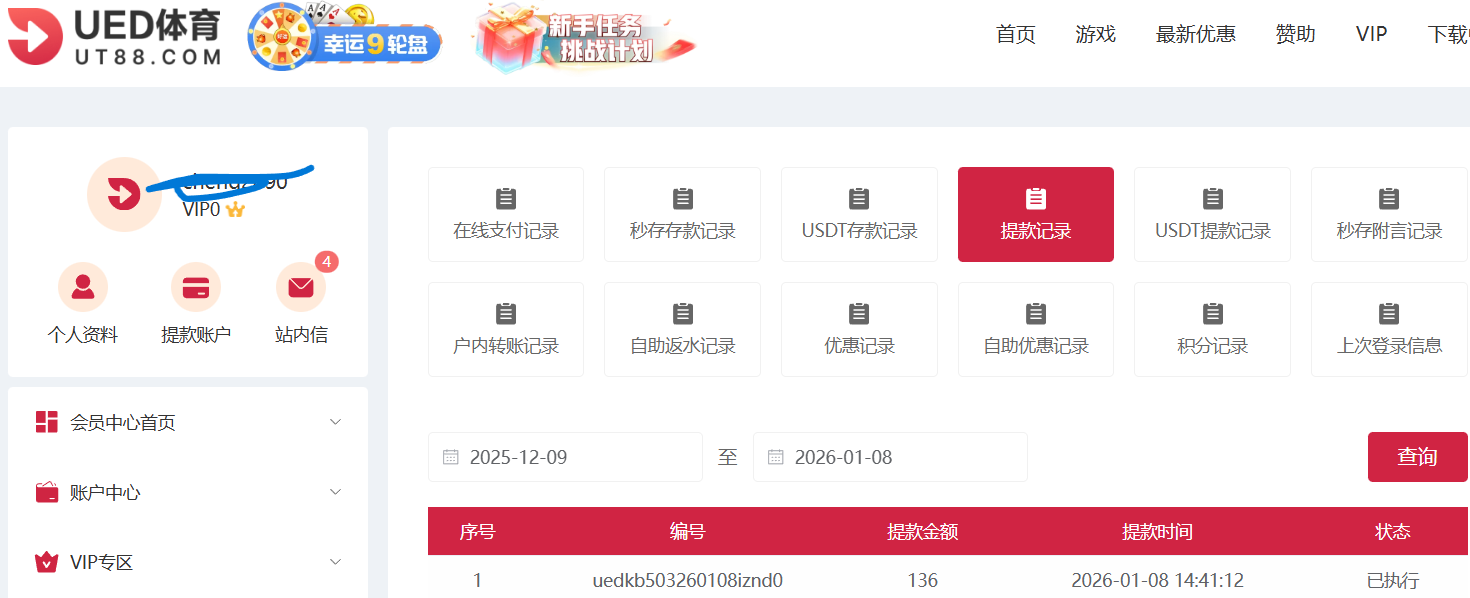
Task: Open the 提款账户 card icon
Action: [x=196, y=288]
